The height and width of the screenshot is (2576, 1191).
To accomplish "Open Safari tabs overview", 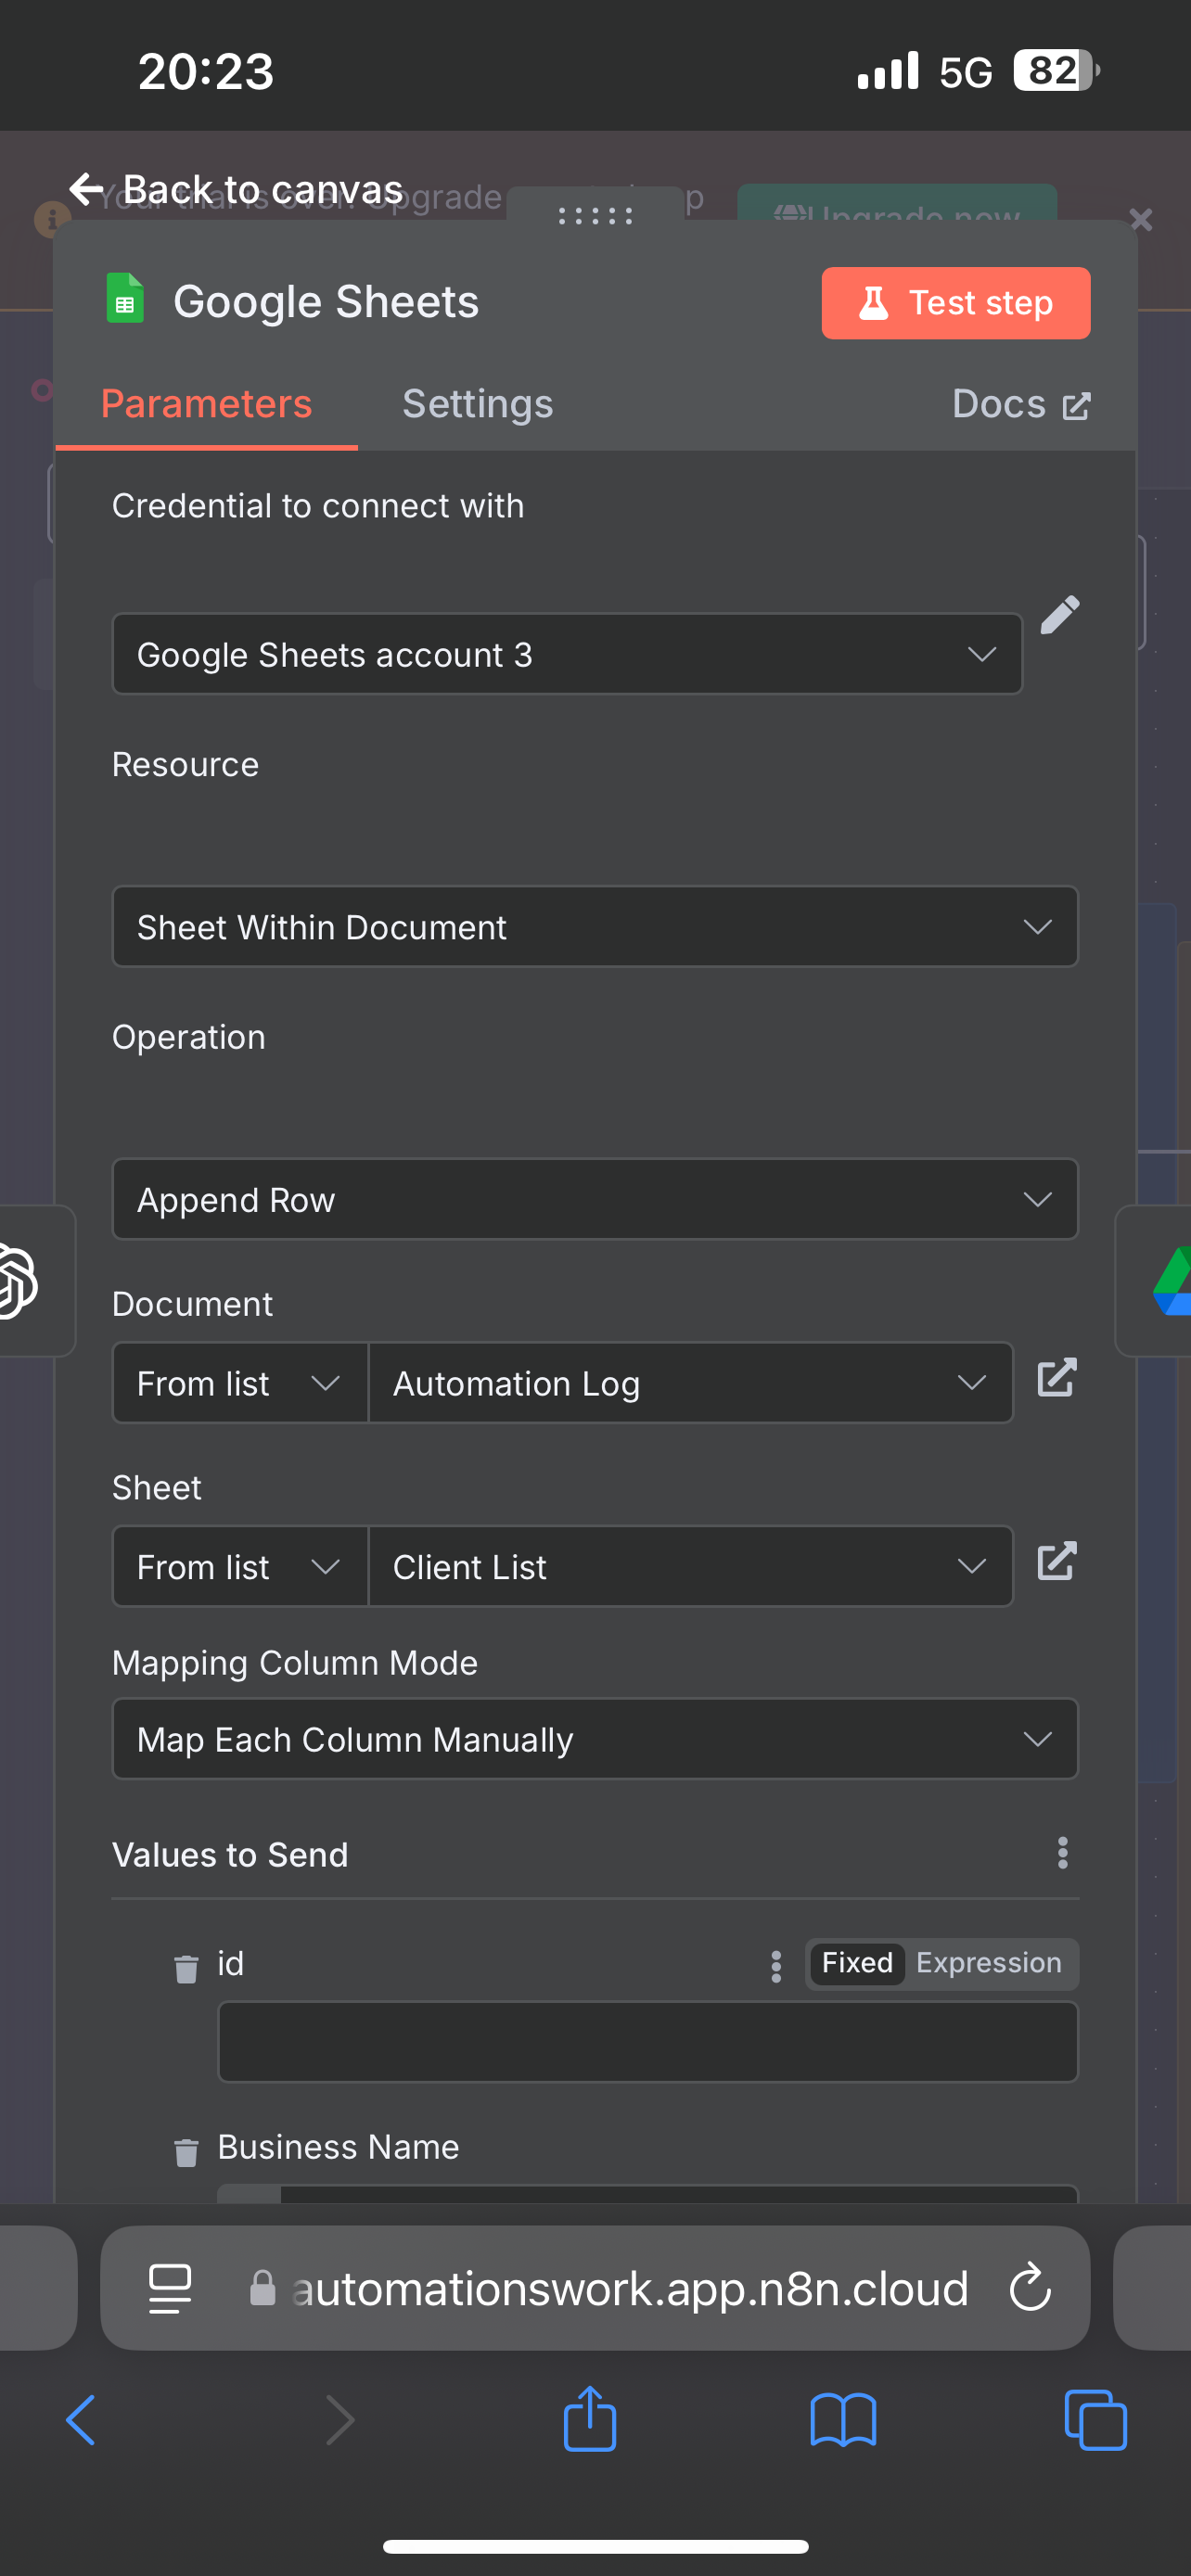I will point(1096,2421).
